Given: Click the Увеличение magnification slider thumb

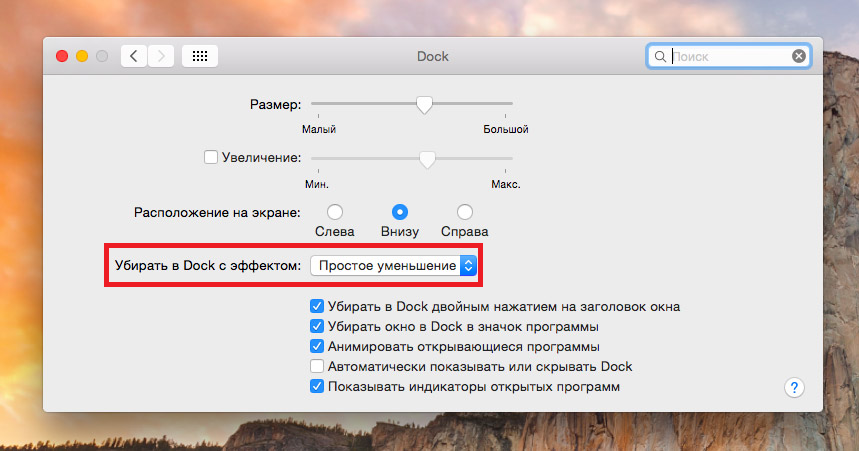Looking at the screenshot, I should click(x=427, y=159).
